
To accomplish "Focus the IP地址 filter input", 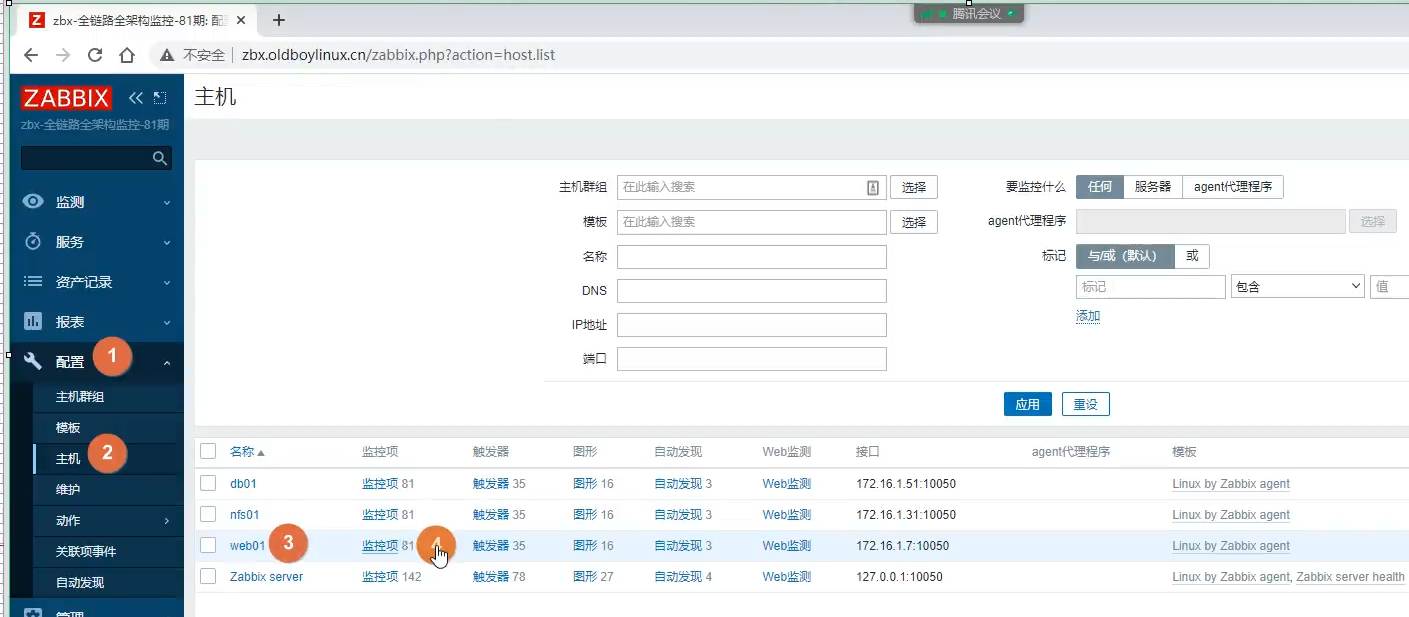I will click(752, 325).
